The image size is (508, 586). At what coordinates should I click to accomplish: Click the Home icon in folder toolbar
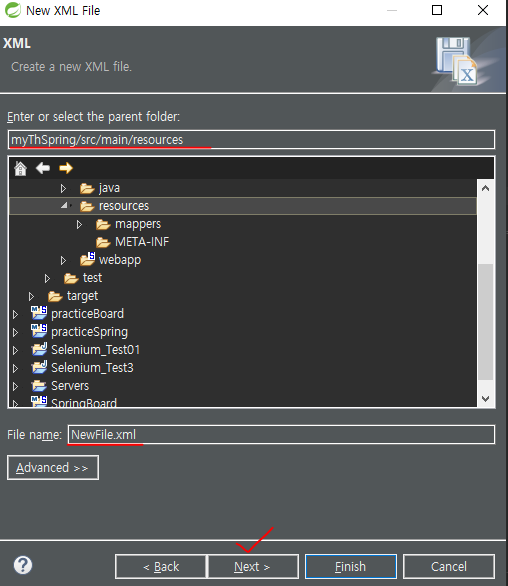coord(20,168)
